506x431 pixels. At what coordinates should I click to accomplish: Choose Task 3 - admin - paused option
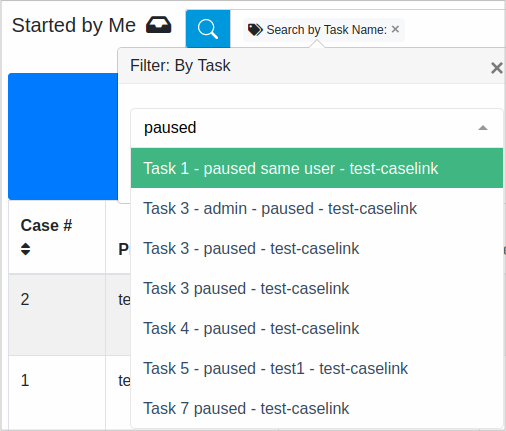tap(317, 208)
